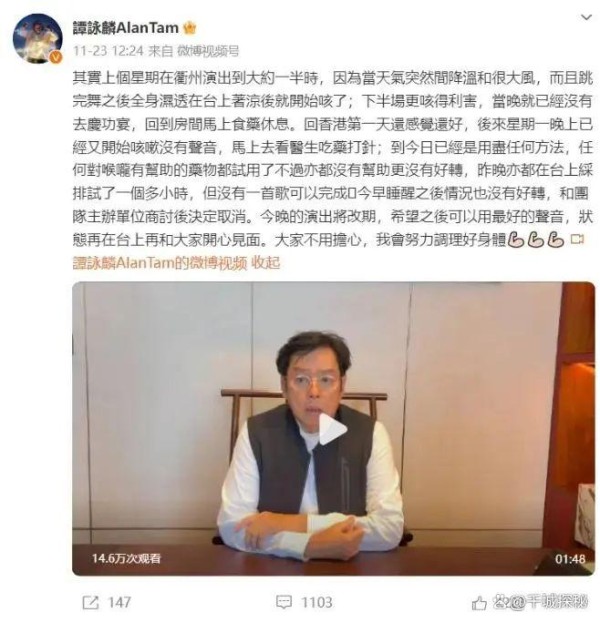Click the share/repost icon
Screen dimensions: 600x623
[90, 602]
